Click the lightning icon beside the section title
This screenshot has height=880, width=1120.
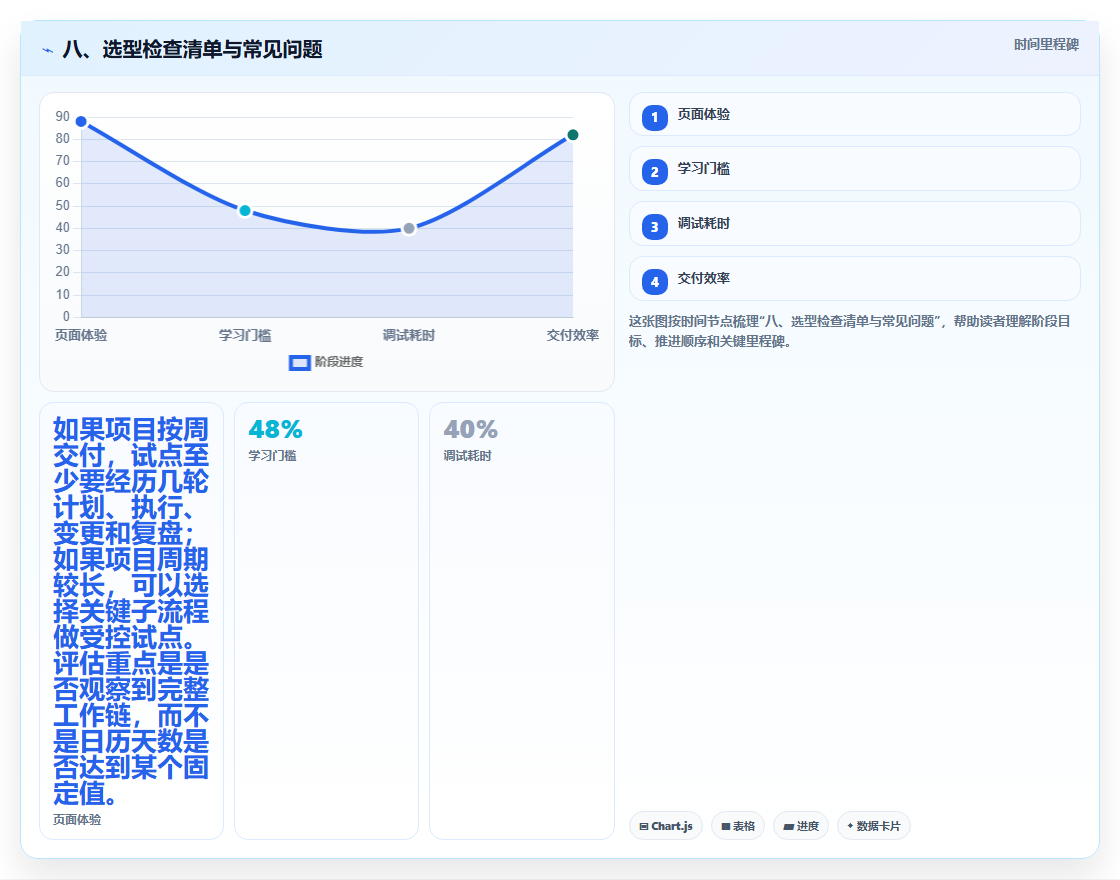click(x=48, y=50)
